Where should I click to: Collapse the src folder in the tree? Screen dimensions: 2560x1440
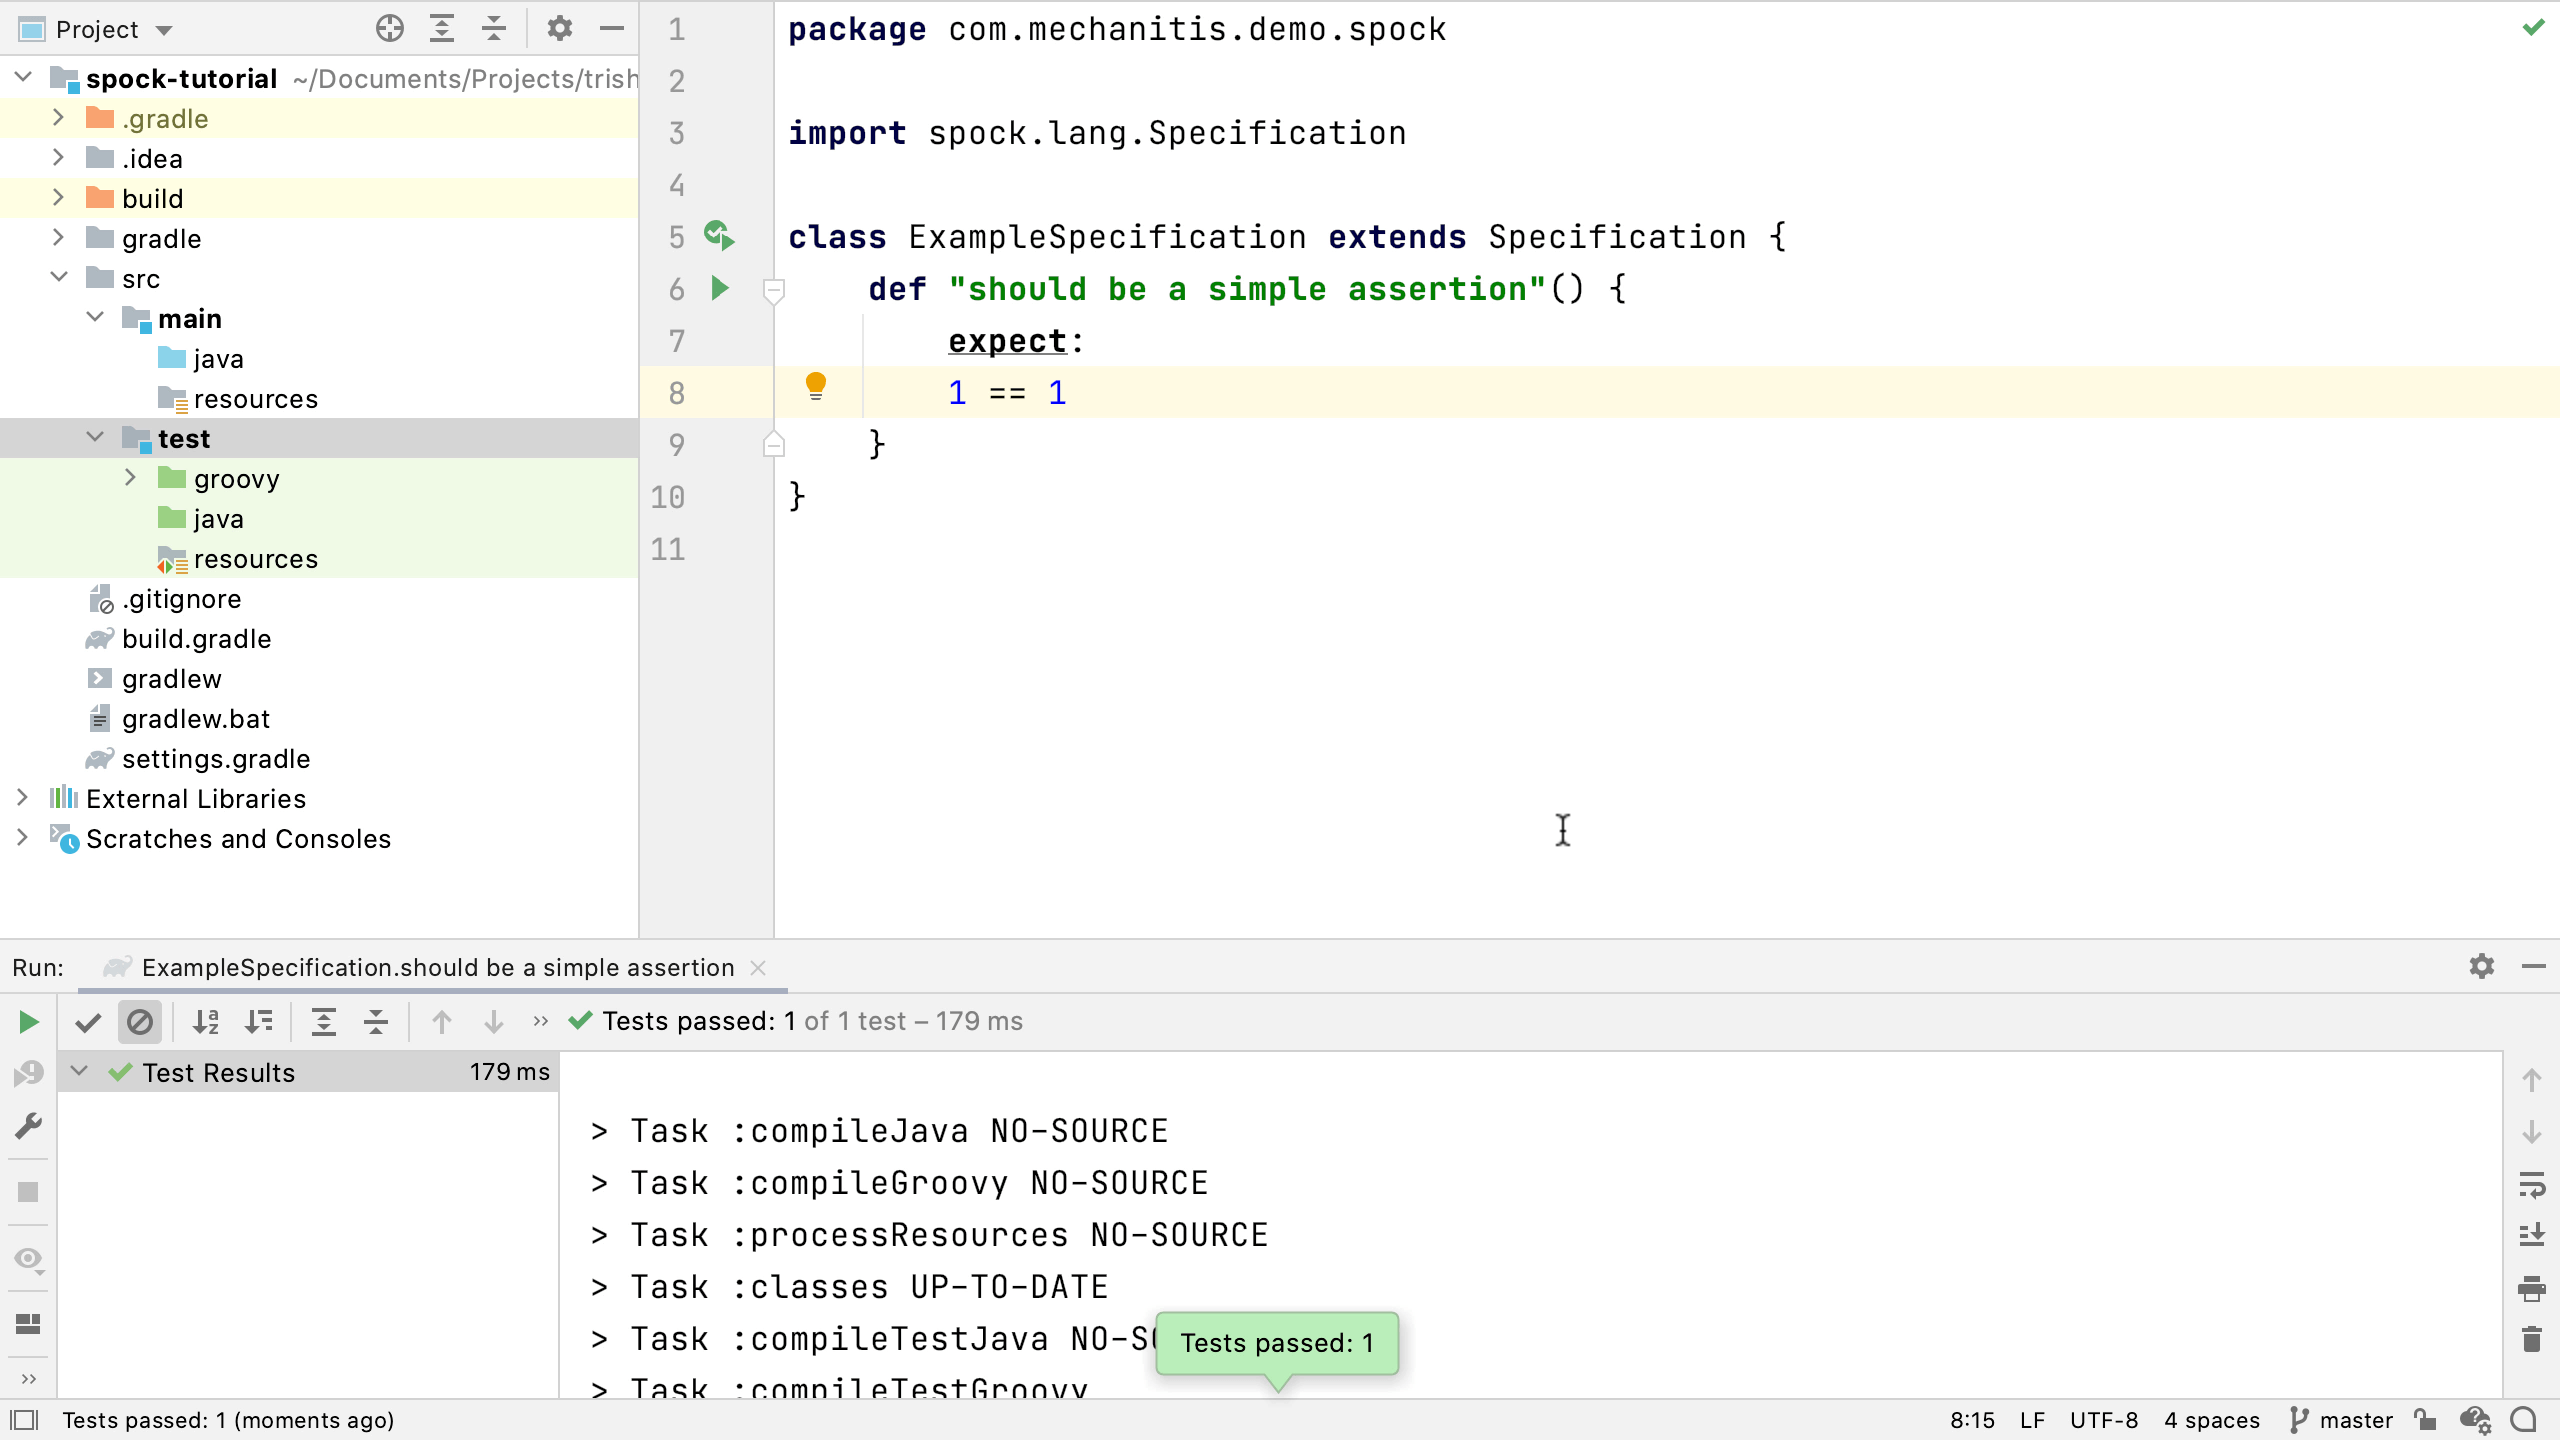(58, 278)
